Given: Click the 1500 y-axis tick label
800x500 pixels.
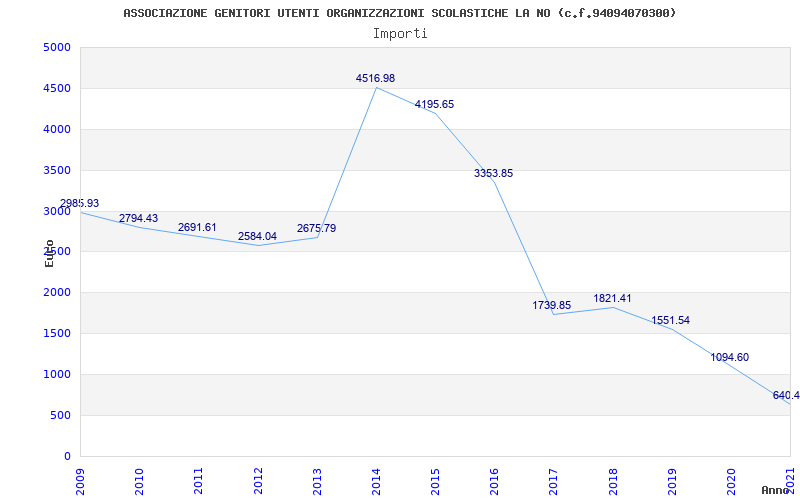Looking at the screenshot, I should pyautogui.click(x=57, y=334).
